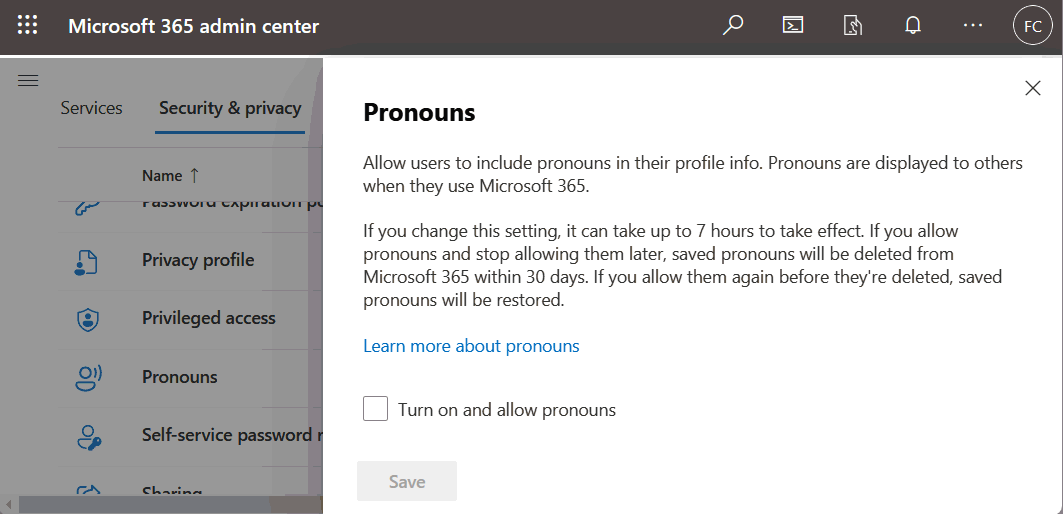
Task: Open Cloud Shell terminal icon
Action: (793, 26)
